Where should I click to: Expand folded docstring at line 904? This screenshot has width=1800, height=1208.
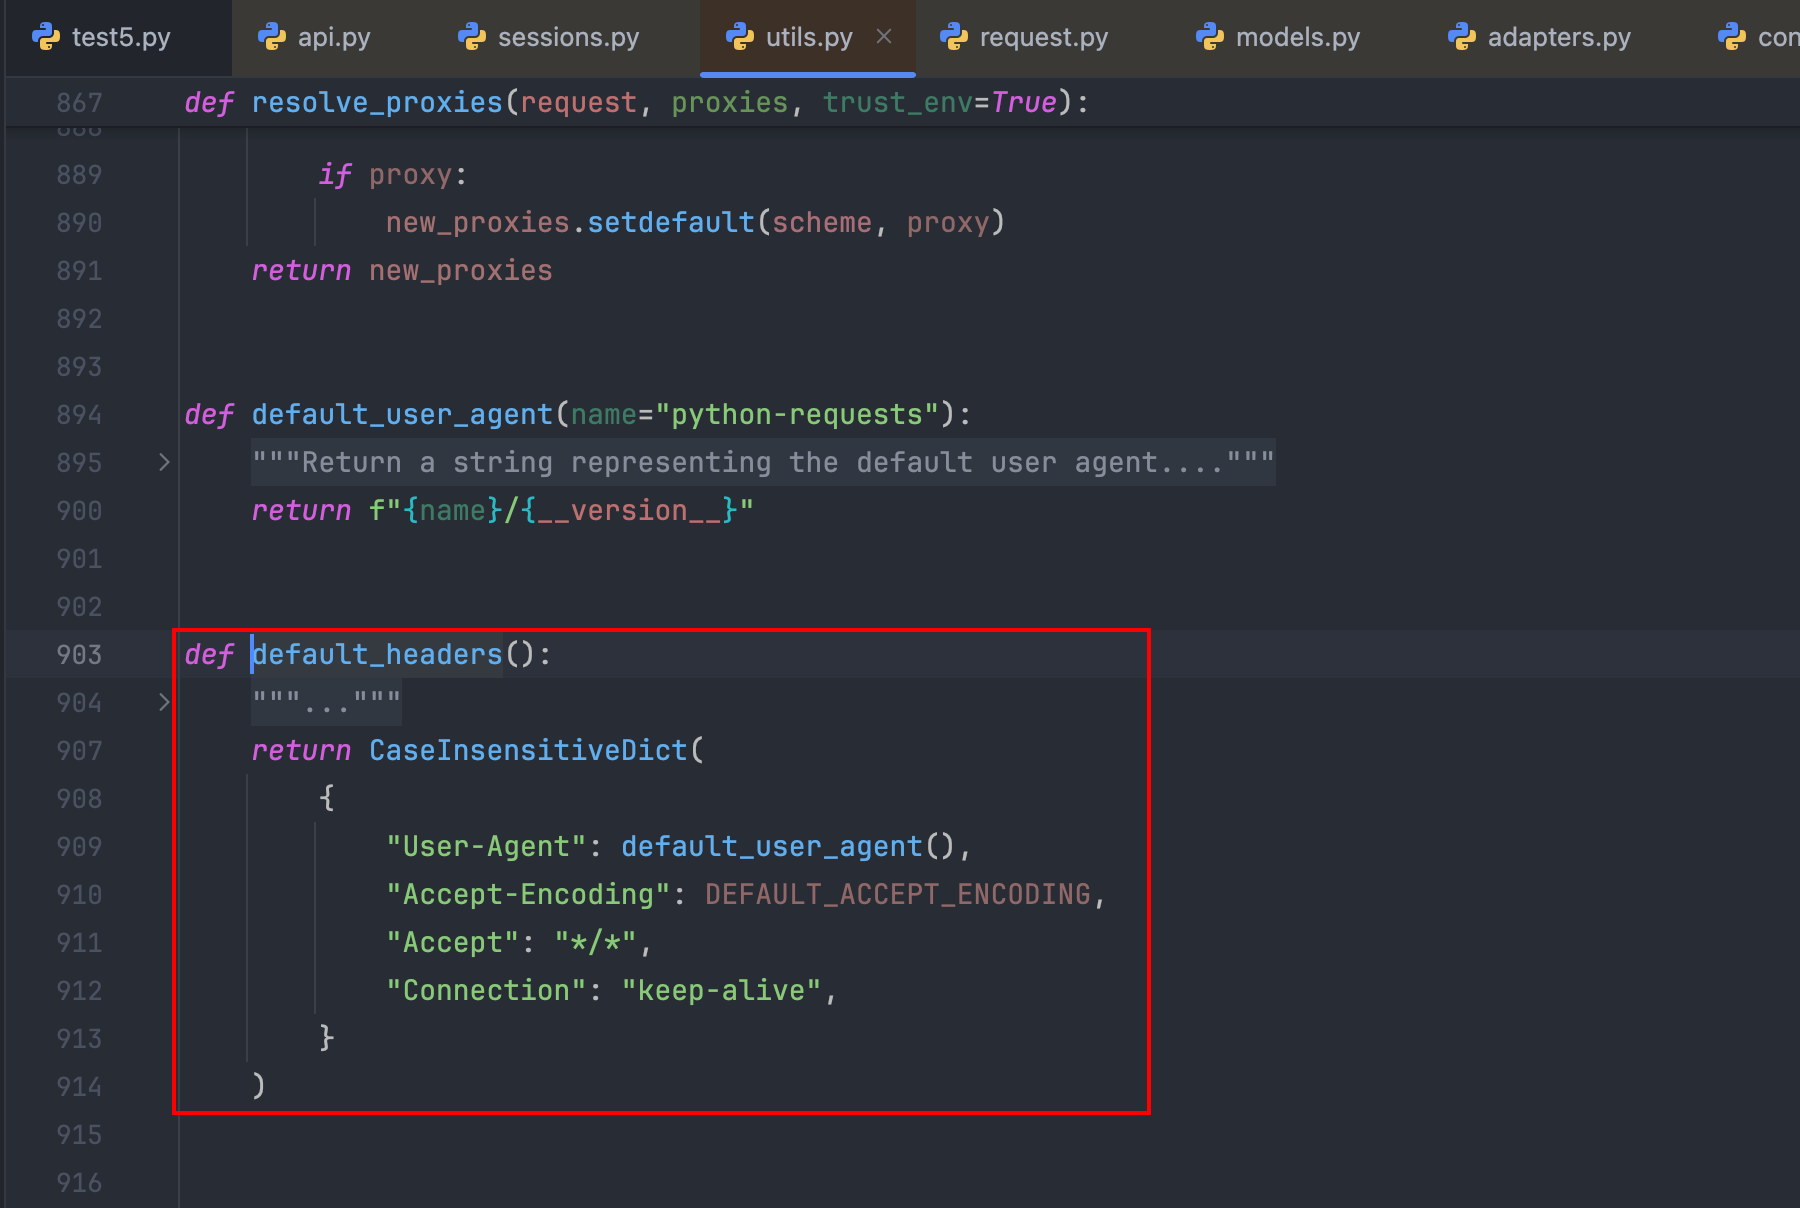coord(164,703)
